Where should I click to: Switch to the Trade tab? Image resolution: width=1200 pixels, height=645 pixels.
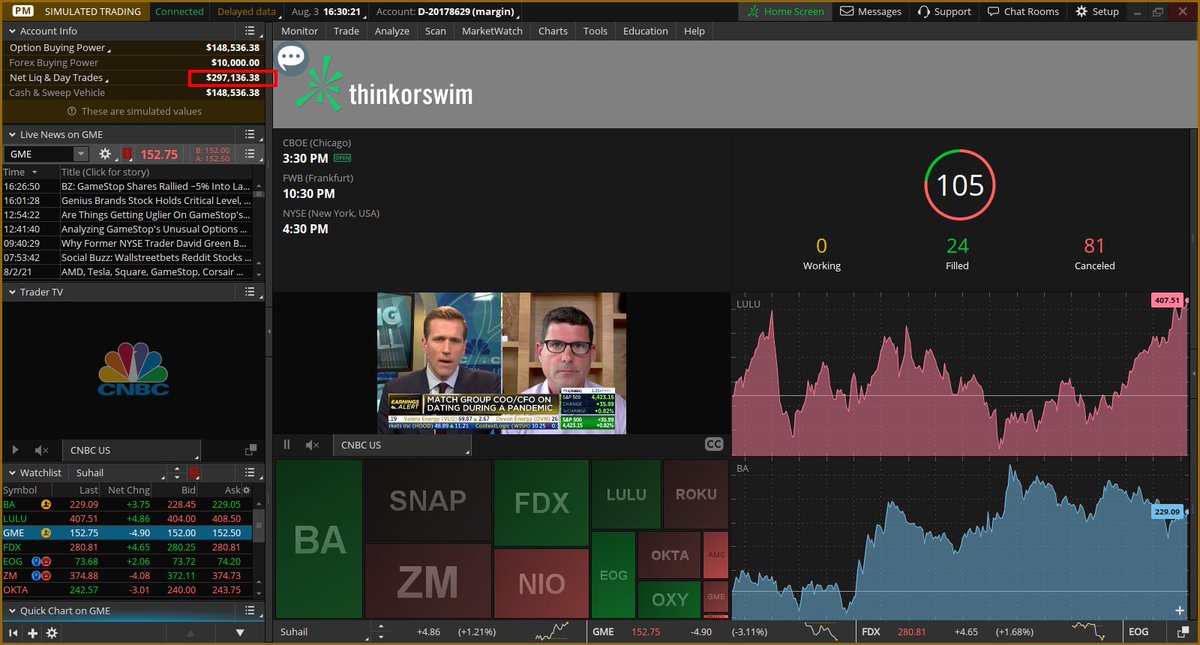tap(346, 31)
